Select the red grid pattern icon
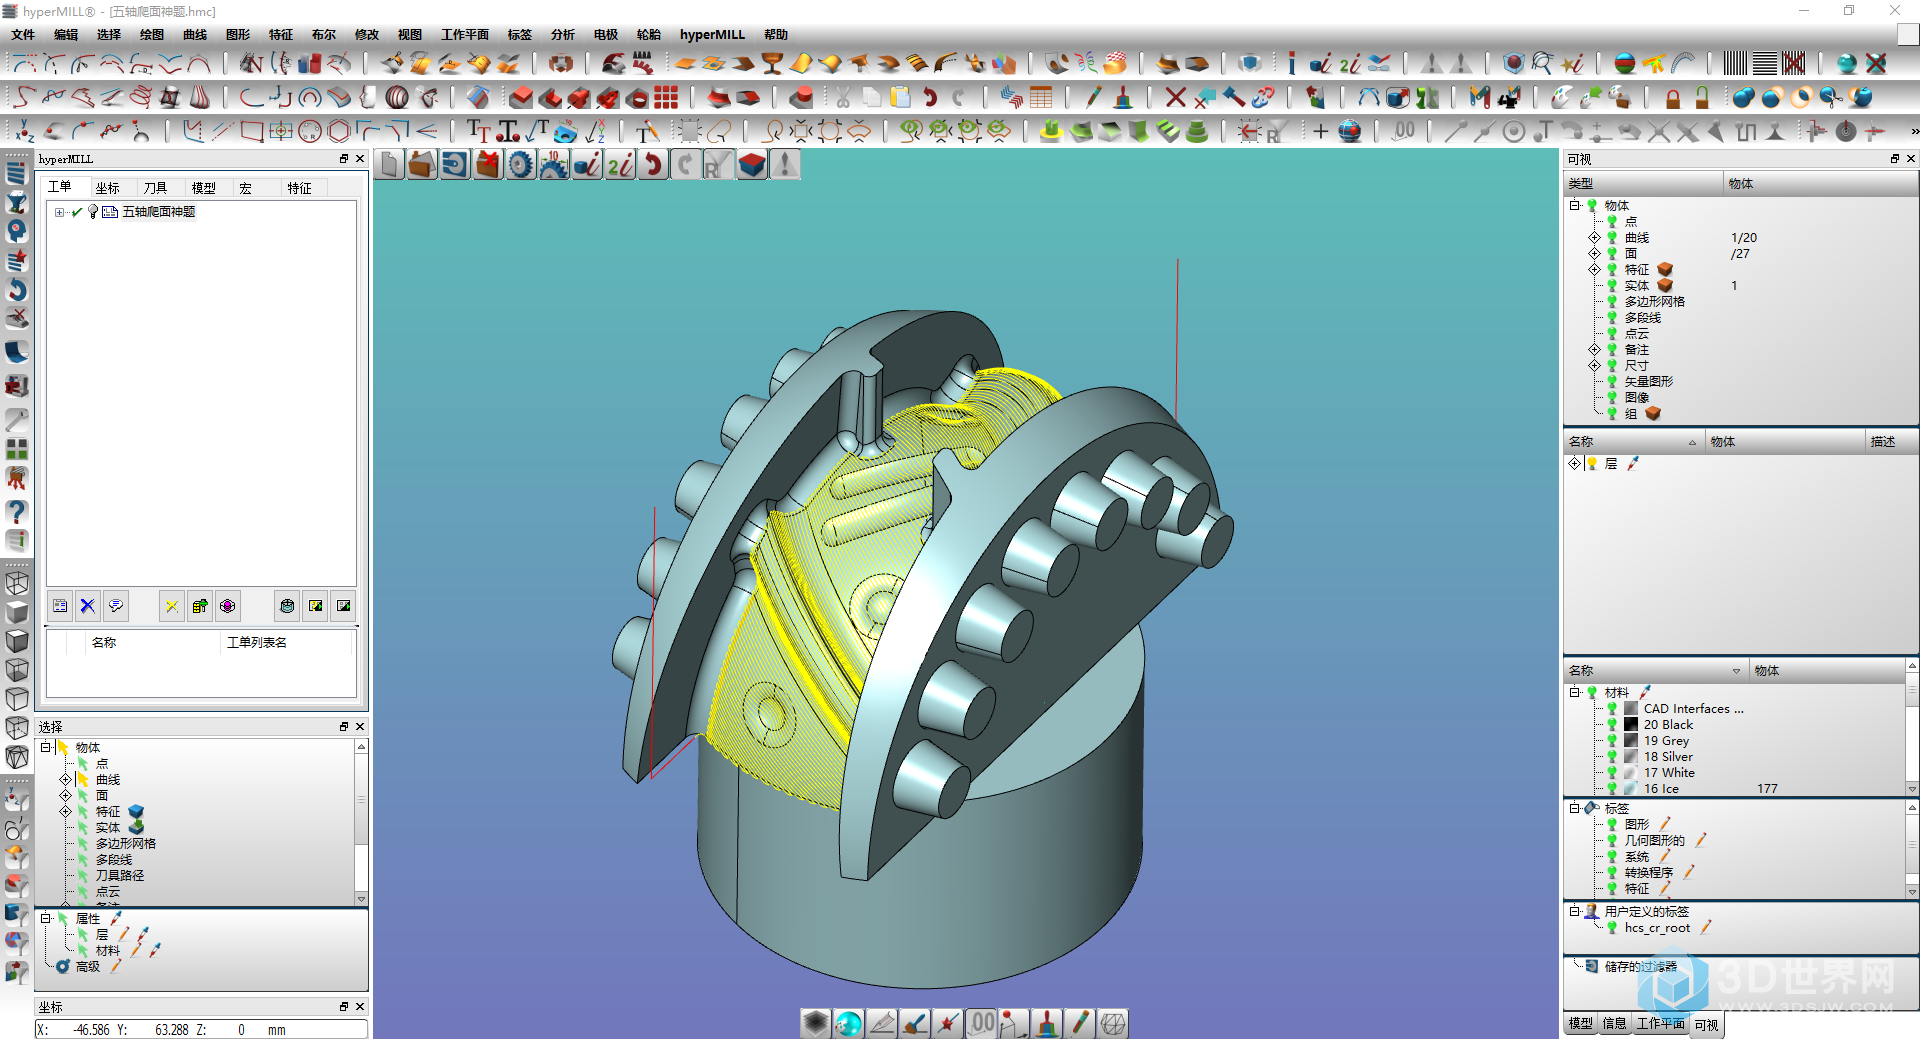Screen dimensions: 1920x1039 pos(666,97)
